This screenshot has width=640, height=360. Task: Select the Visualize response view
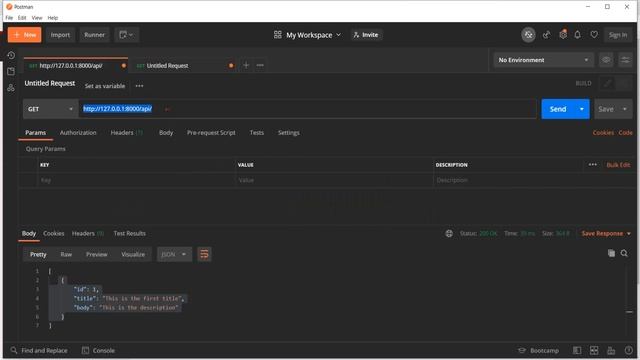pyautogui.click(x=133, y=254)
